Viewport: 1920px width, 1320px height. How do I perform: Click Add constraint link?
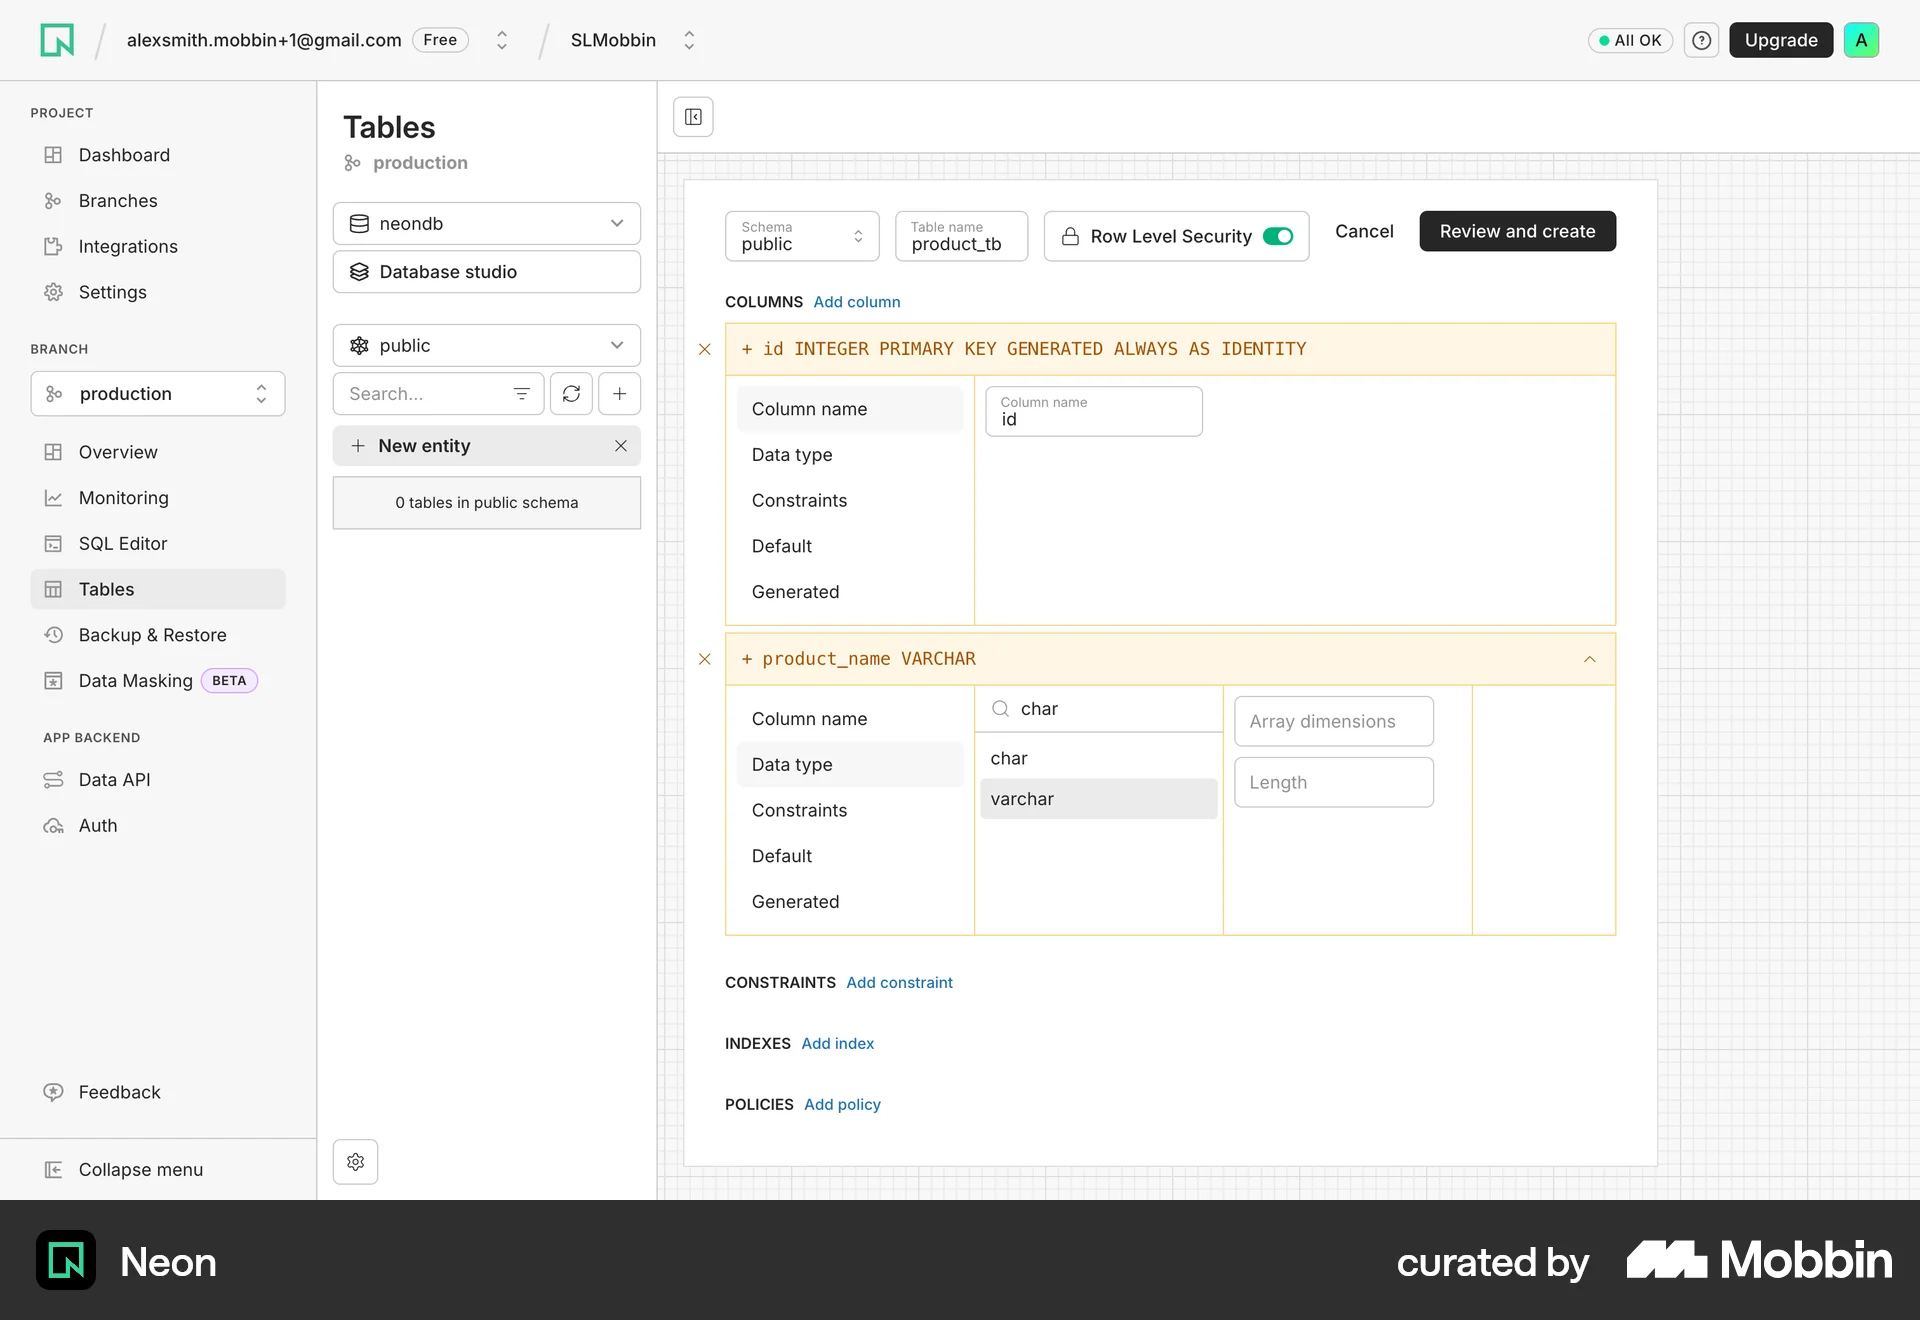899,983
